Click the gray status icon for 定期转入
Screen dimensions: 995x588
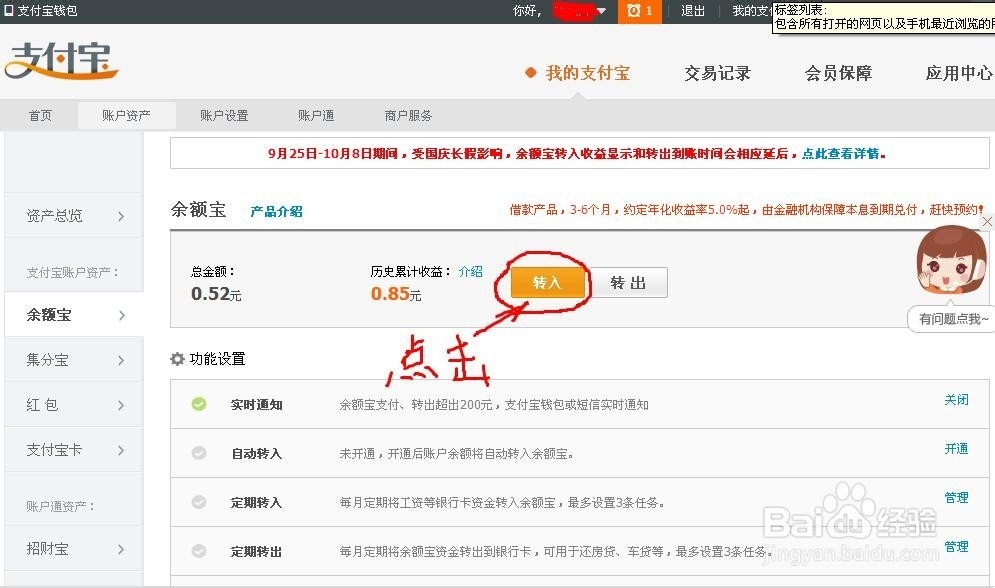(x=199, y=502)
